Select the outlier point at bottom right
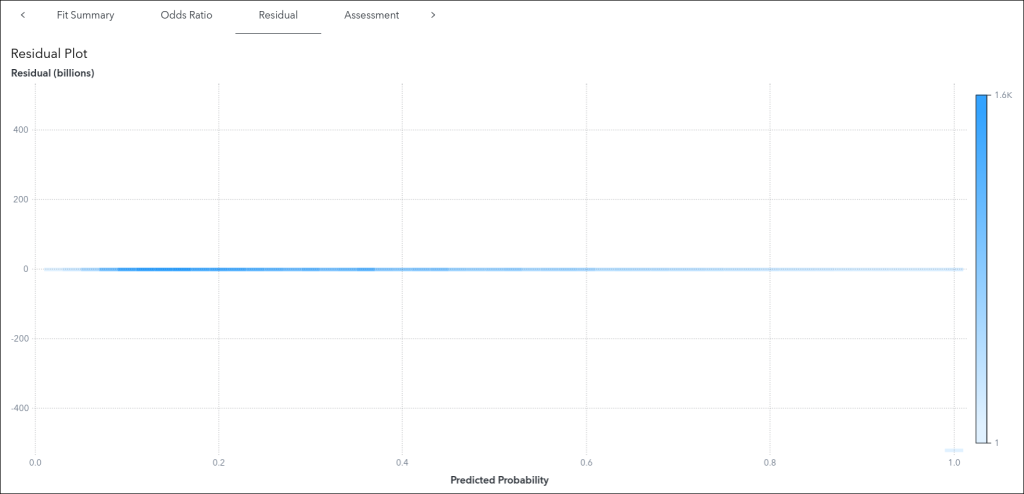 (954, 450)
